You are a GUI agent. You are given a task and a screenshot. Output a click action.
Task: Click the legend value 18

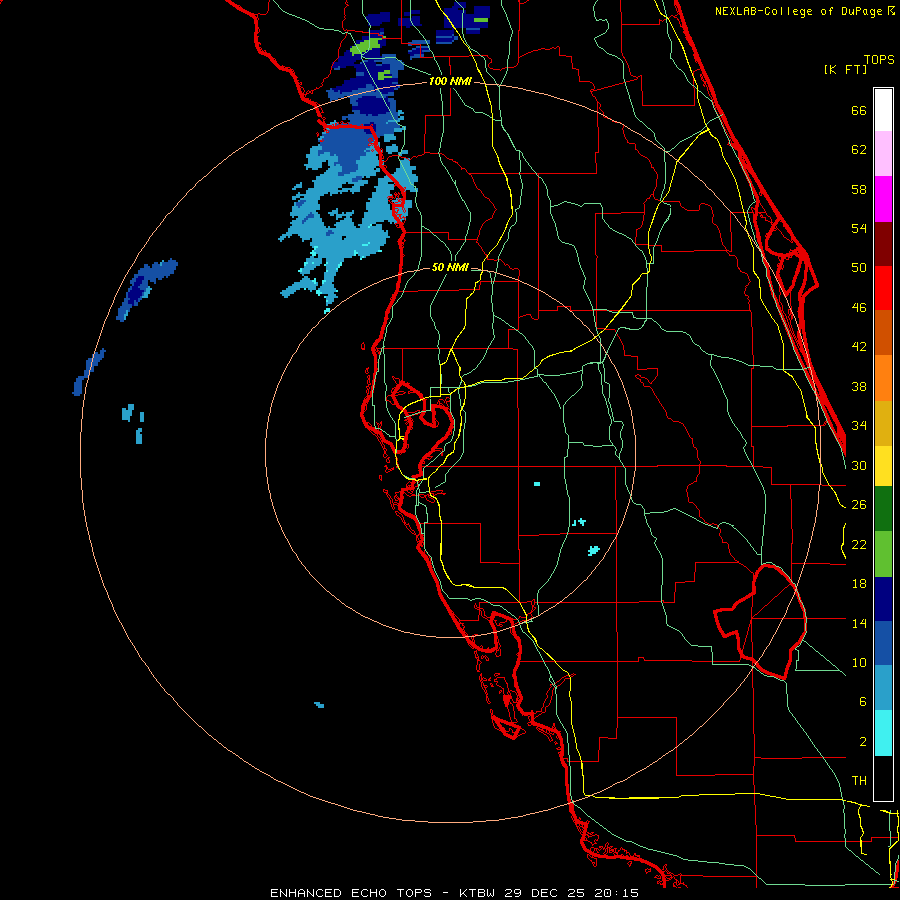tap(859, 584)
